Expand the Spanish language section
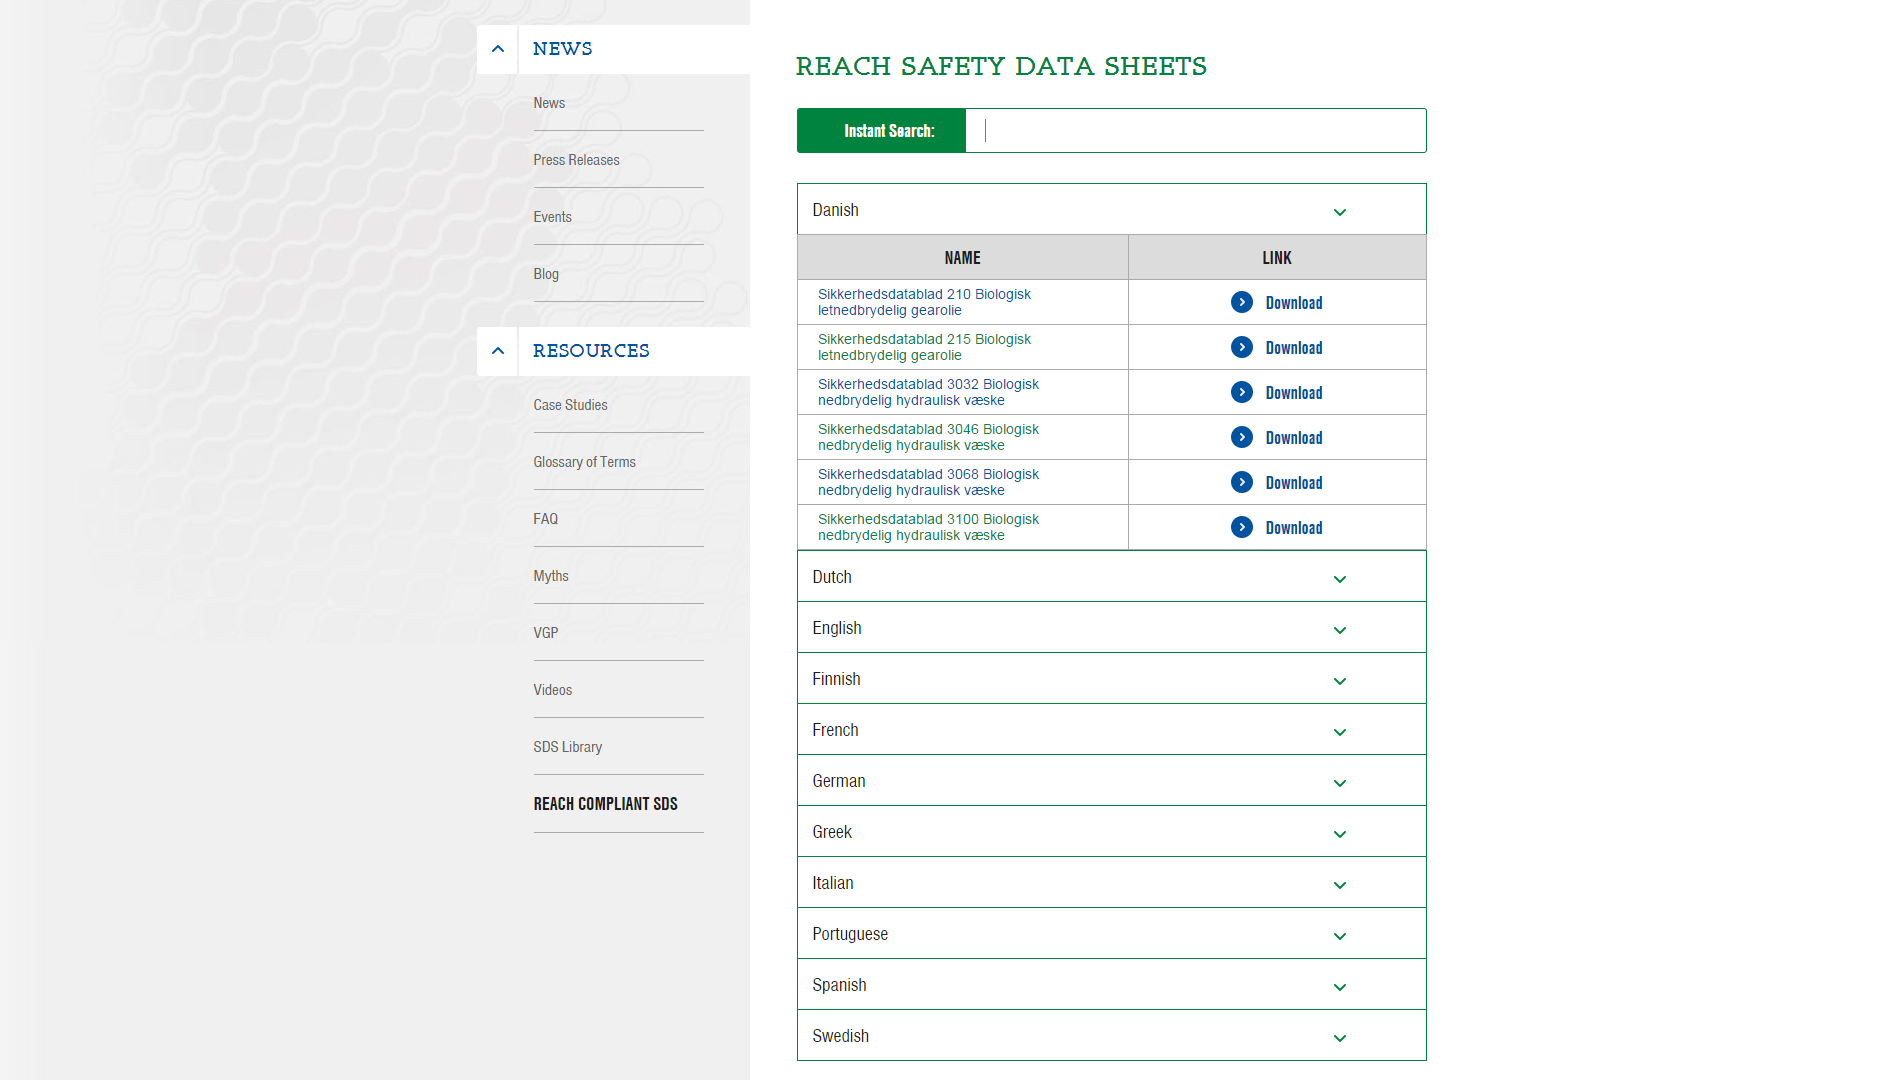The height and width of the screenshot is (1080, 1901). point(1111,984)
